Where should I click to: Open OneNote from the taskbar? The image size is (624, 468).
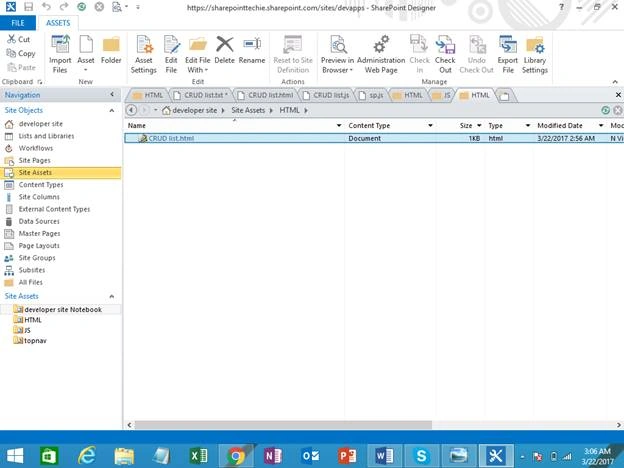273,455
